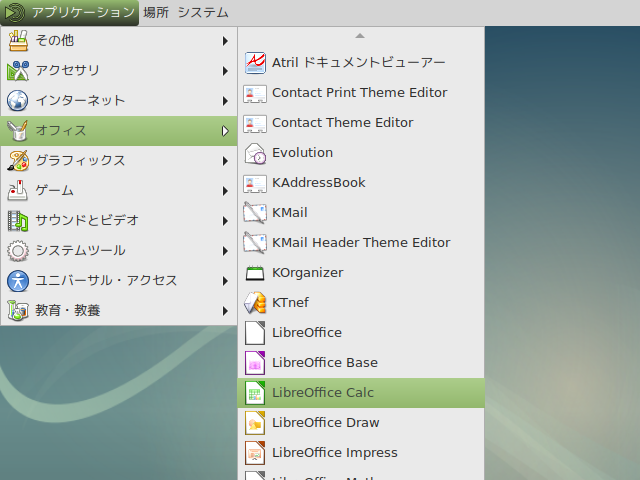640x480 pixels.
Task: Click the アクセサリ scissors icon
Action: [x=18, y=71]
